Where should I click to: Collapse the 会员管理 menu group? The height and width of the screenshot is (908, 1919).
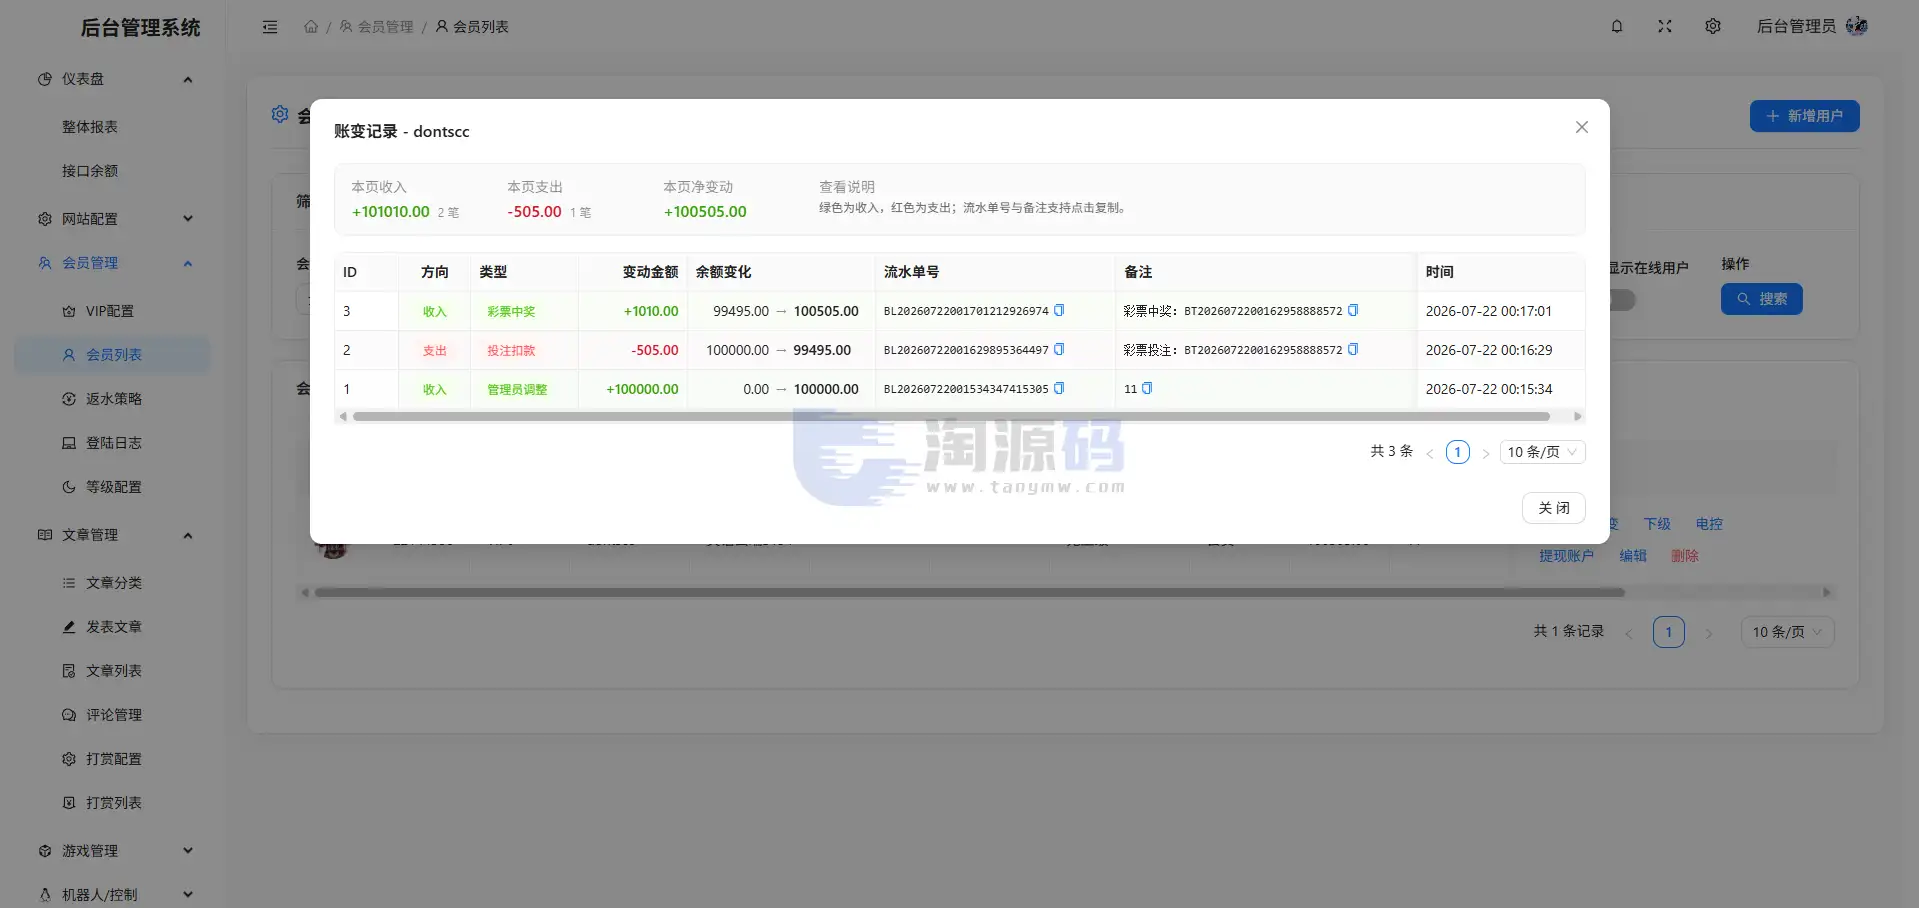(x=112, y=263)
